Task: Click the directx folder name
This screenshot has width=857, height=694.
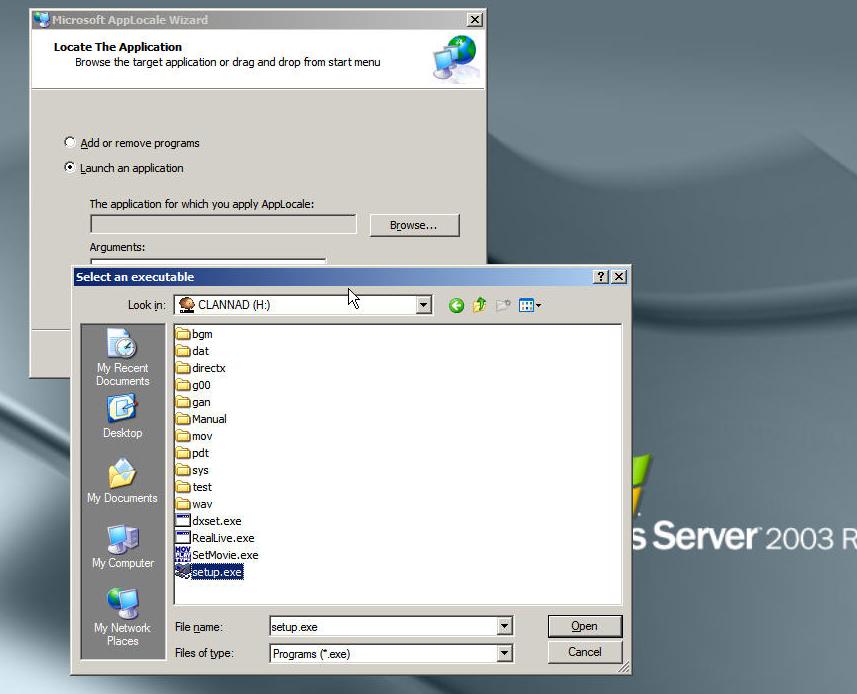Action: (209, 368)
